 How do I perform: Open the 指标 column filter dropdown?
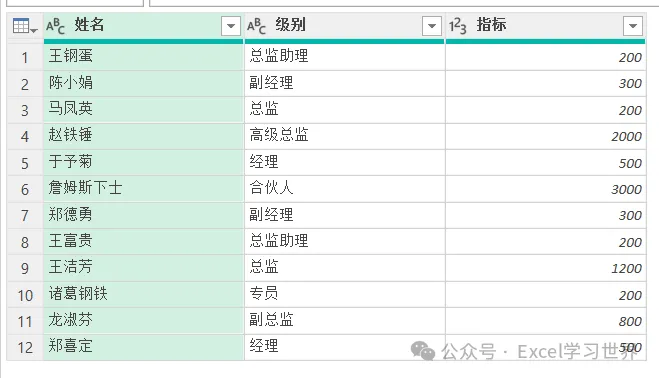tap(633, 26)
